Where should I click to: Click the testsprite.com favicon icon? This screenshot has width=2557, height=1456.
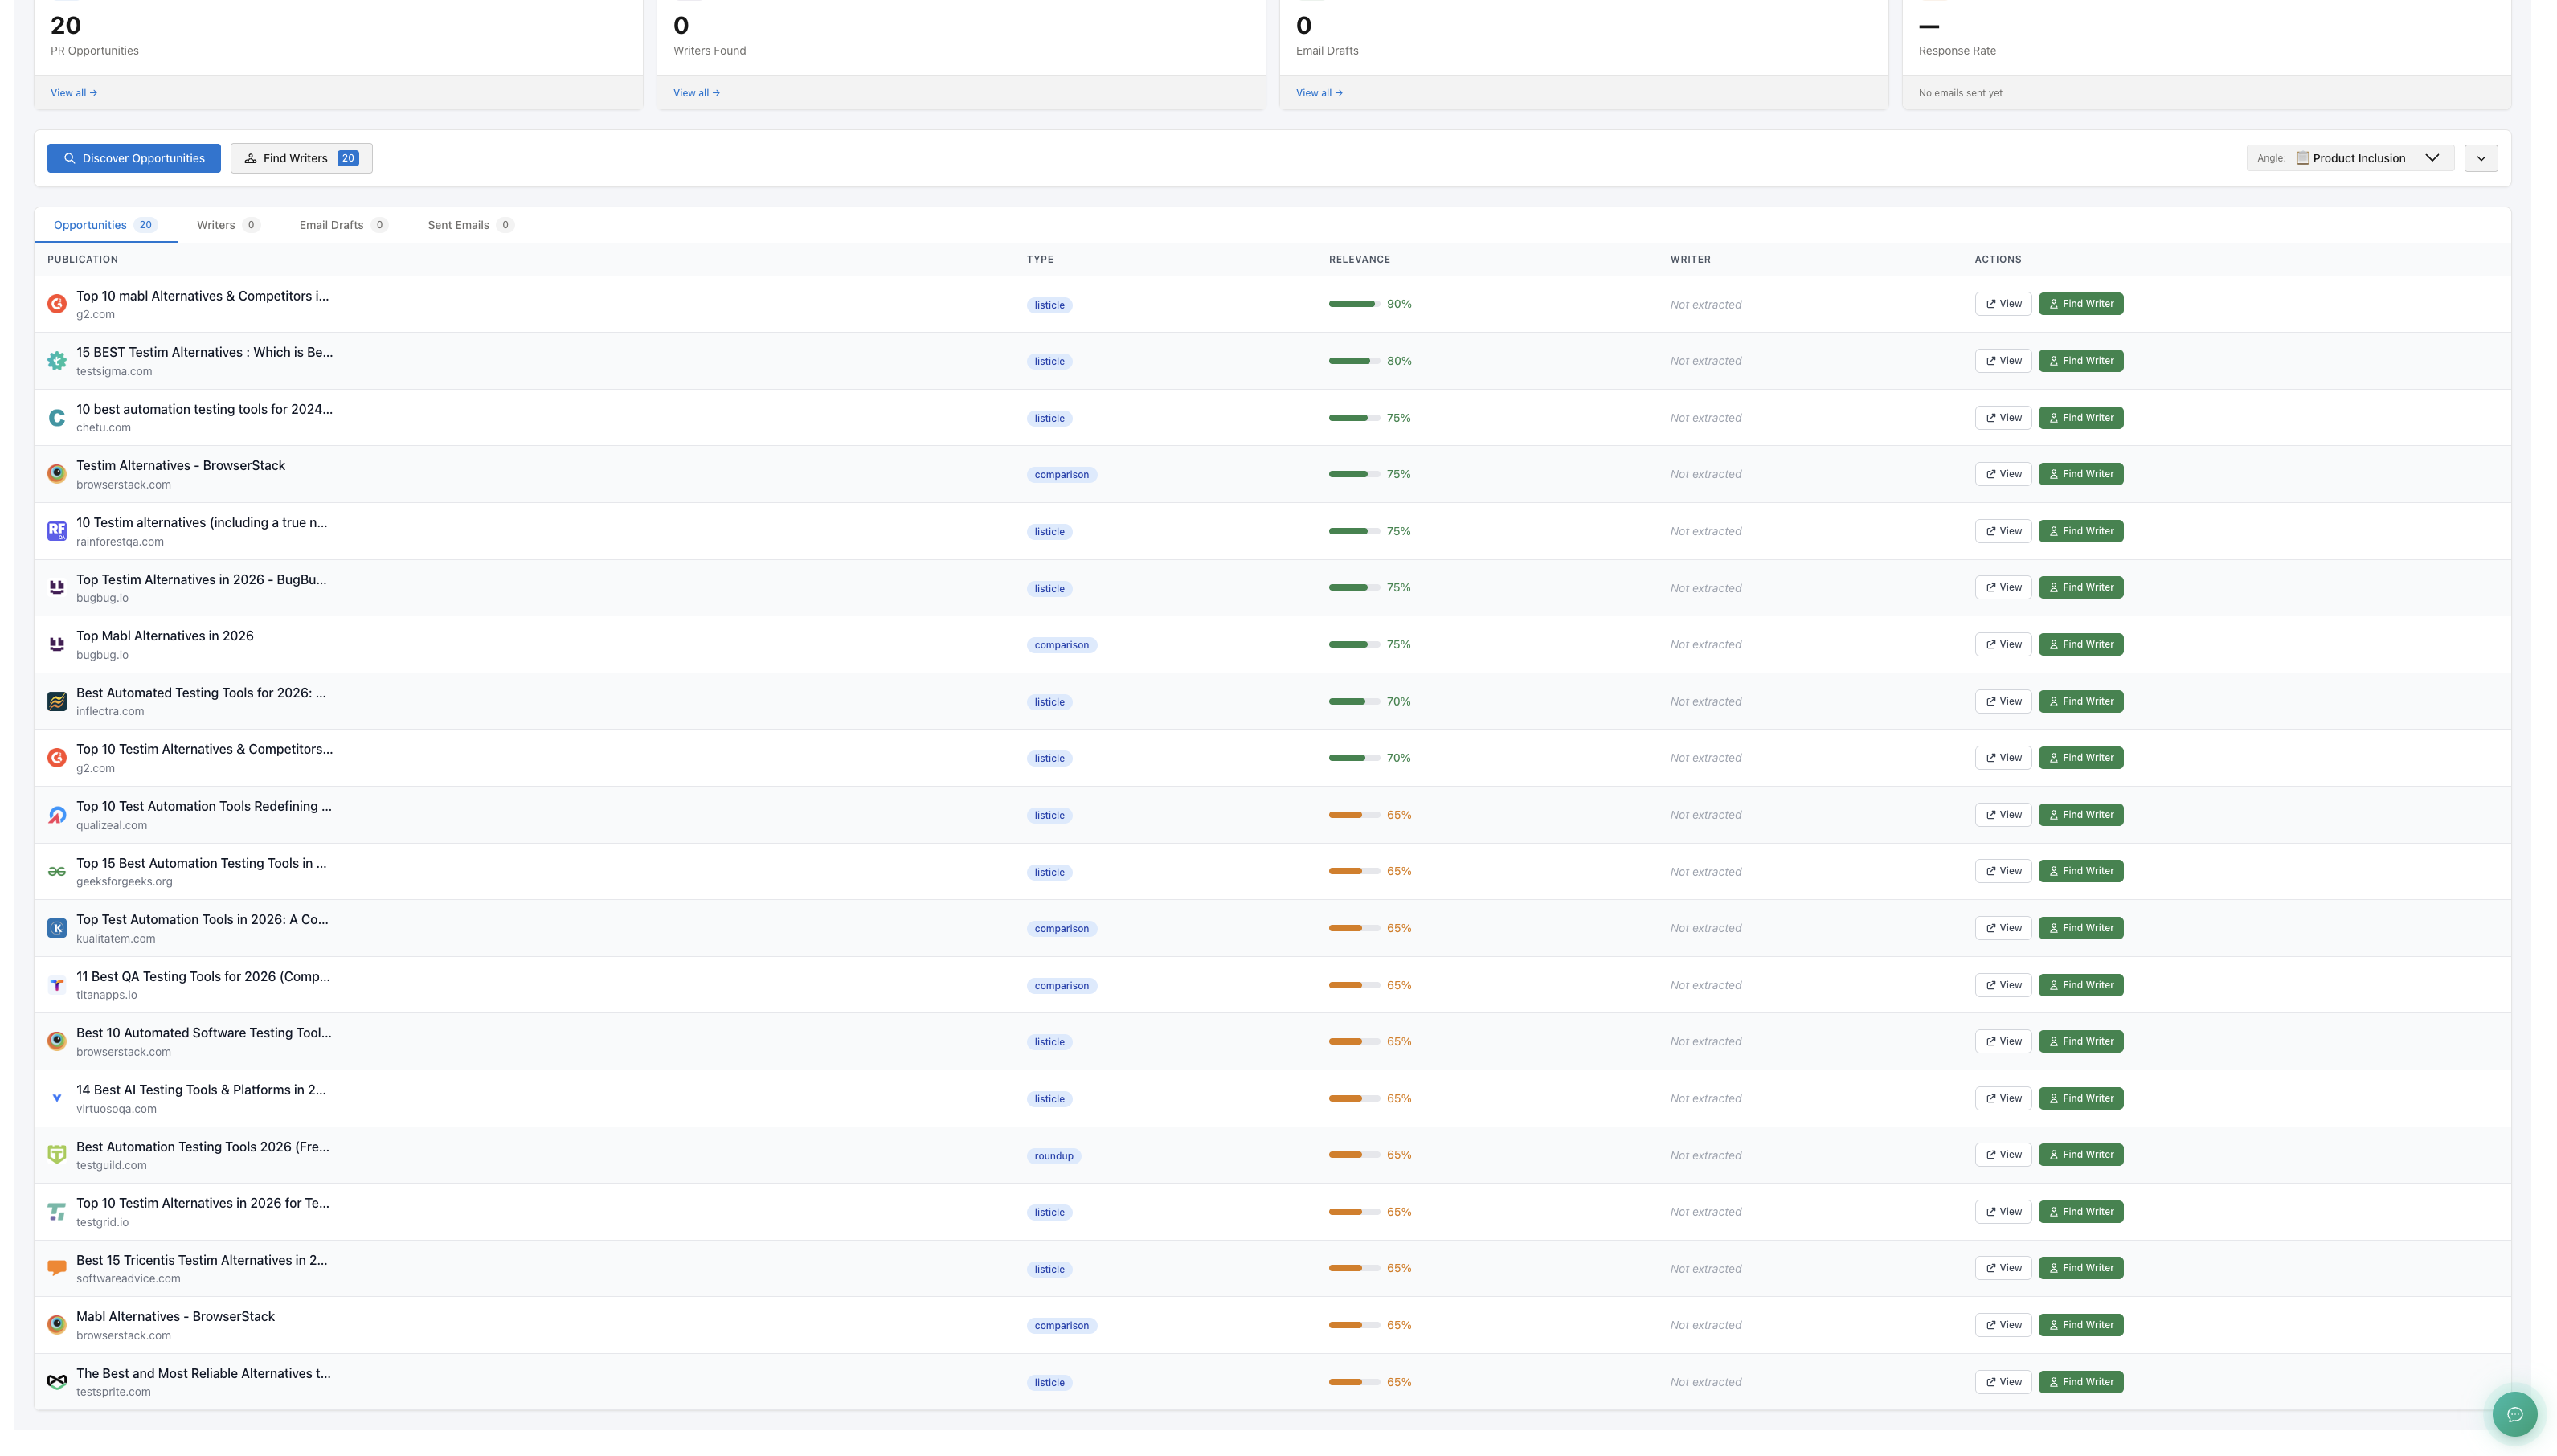pos(57,1382)
